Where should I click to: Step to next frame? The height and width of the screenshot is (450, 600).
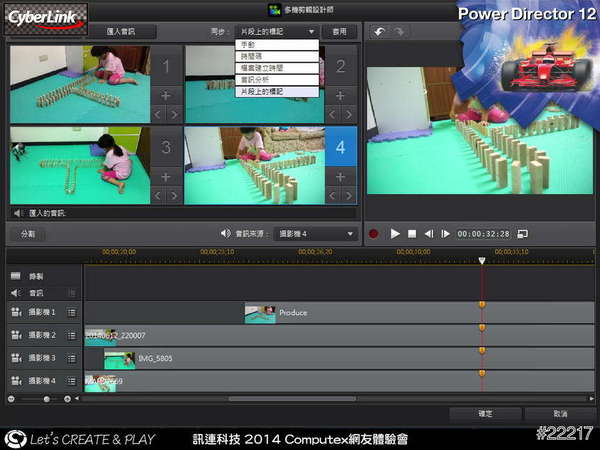tap(445, 233)
